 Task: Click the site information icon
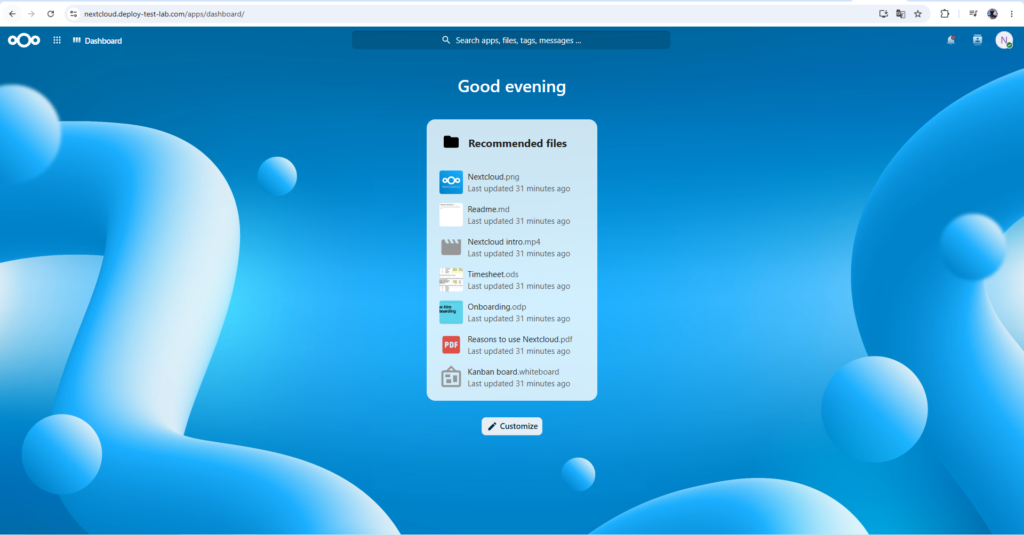[73, 14]
